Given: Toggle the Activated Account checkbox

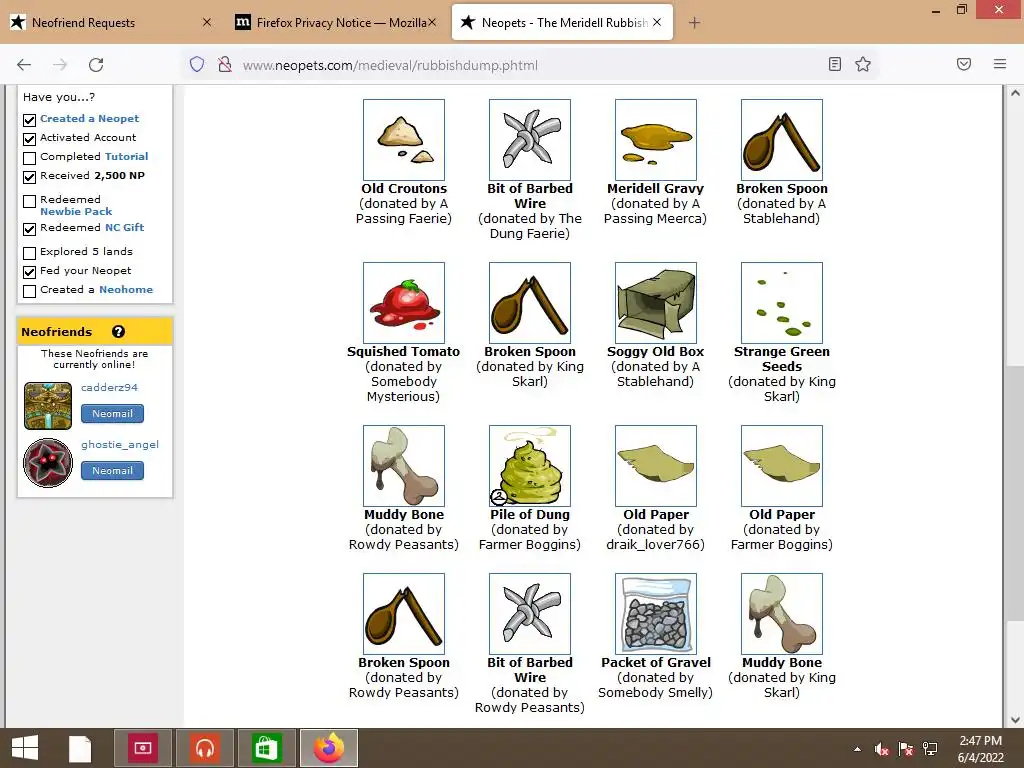Looking at the screenshot, I should click(x=29, y=139).
